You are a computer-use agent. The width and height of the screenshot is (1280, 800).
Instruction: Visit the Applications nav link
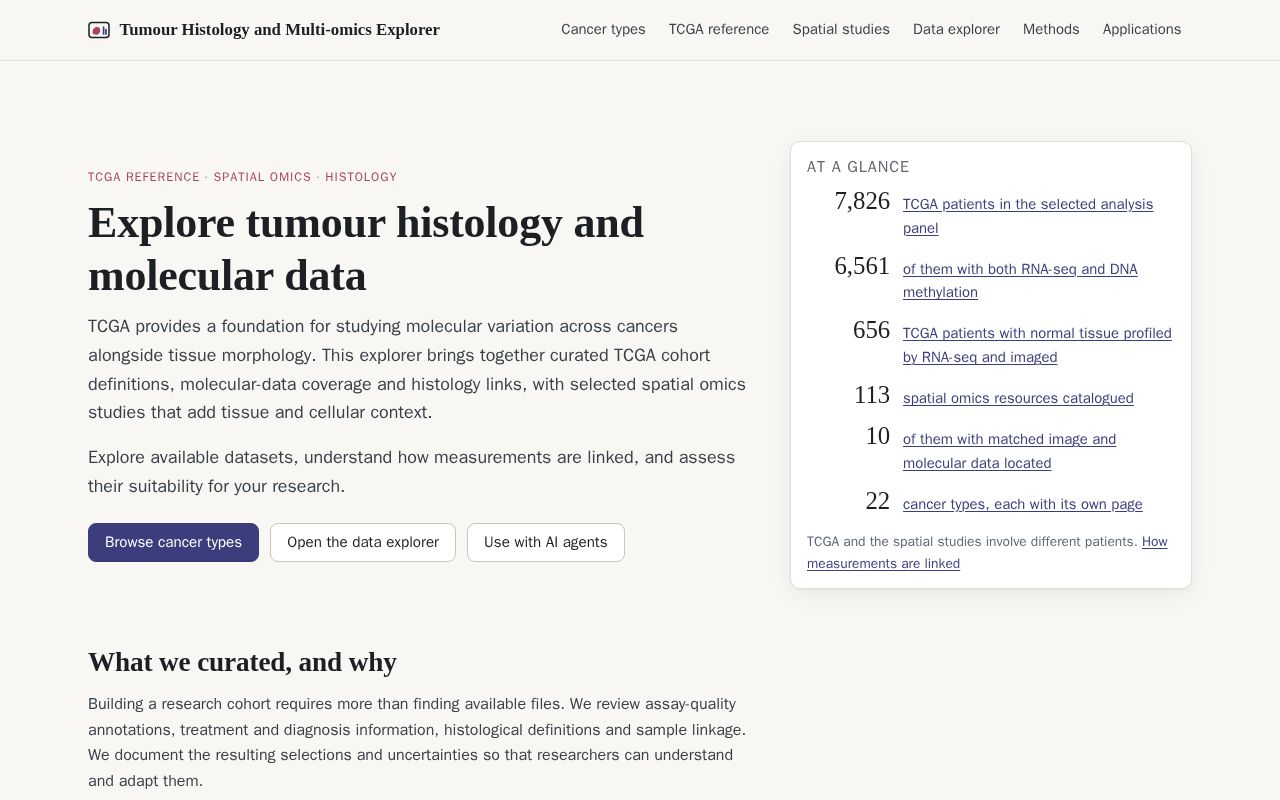(1142, 30)
